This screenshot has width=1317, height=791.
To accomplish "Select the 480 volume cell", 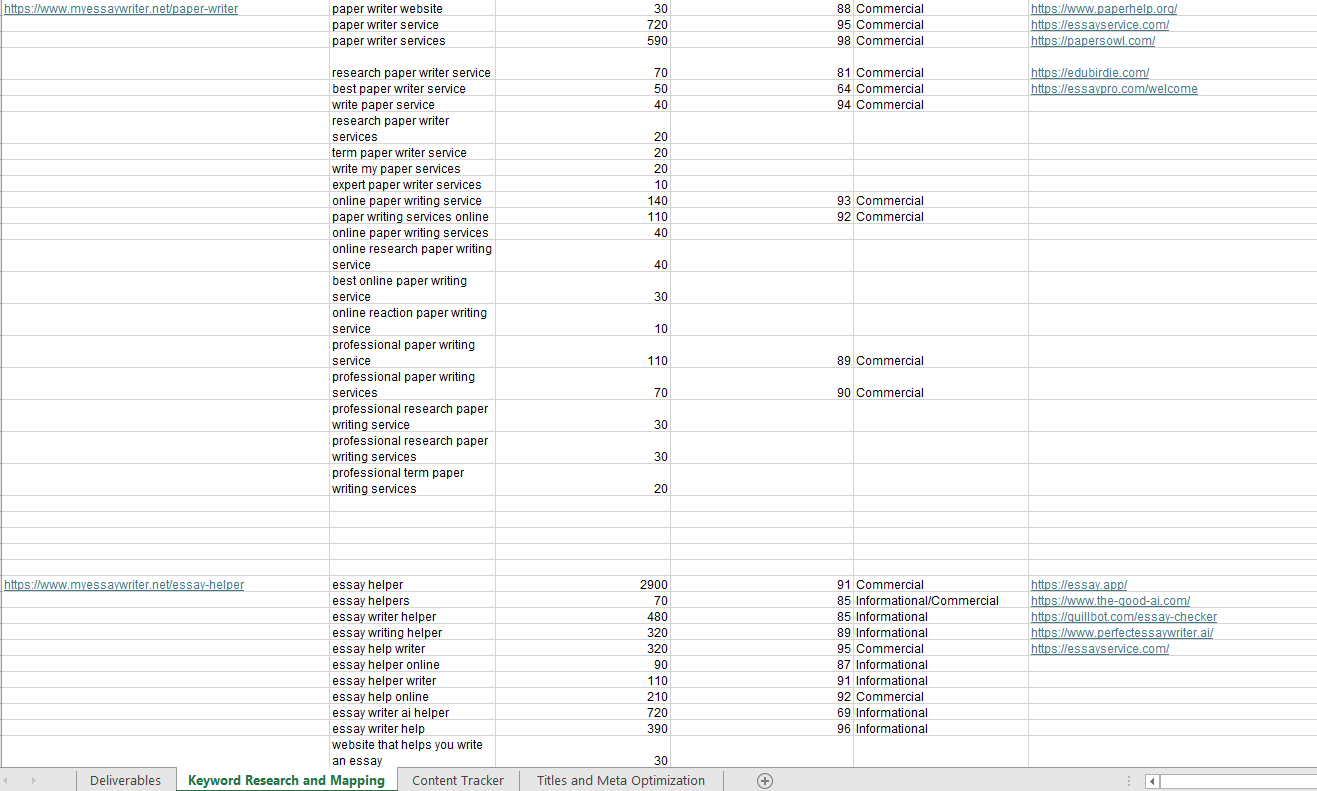I will (x=583, y=617).
